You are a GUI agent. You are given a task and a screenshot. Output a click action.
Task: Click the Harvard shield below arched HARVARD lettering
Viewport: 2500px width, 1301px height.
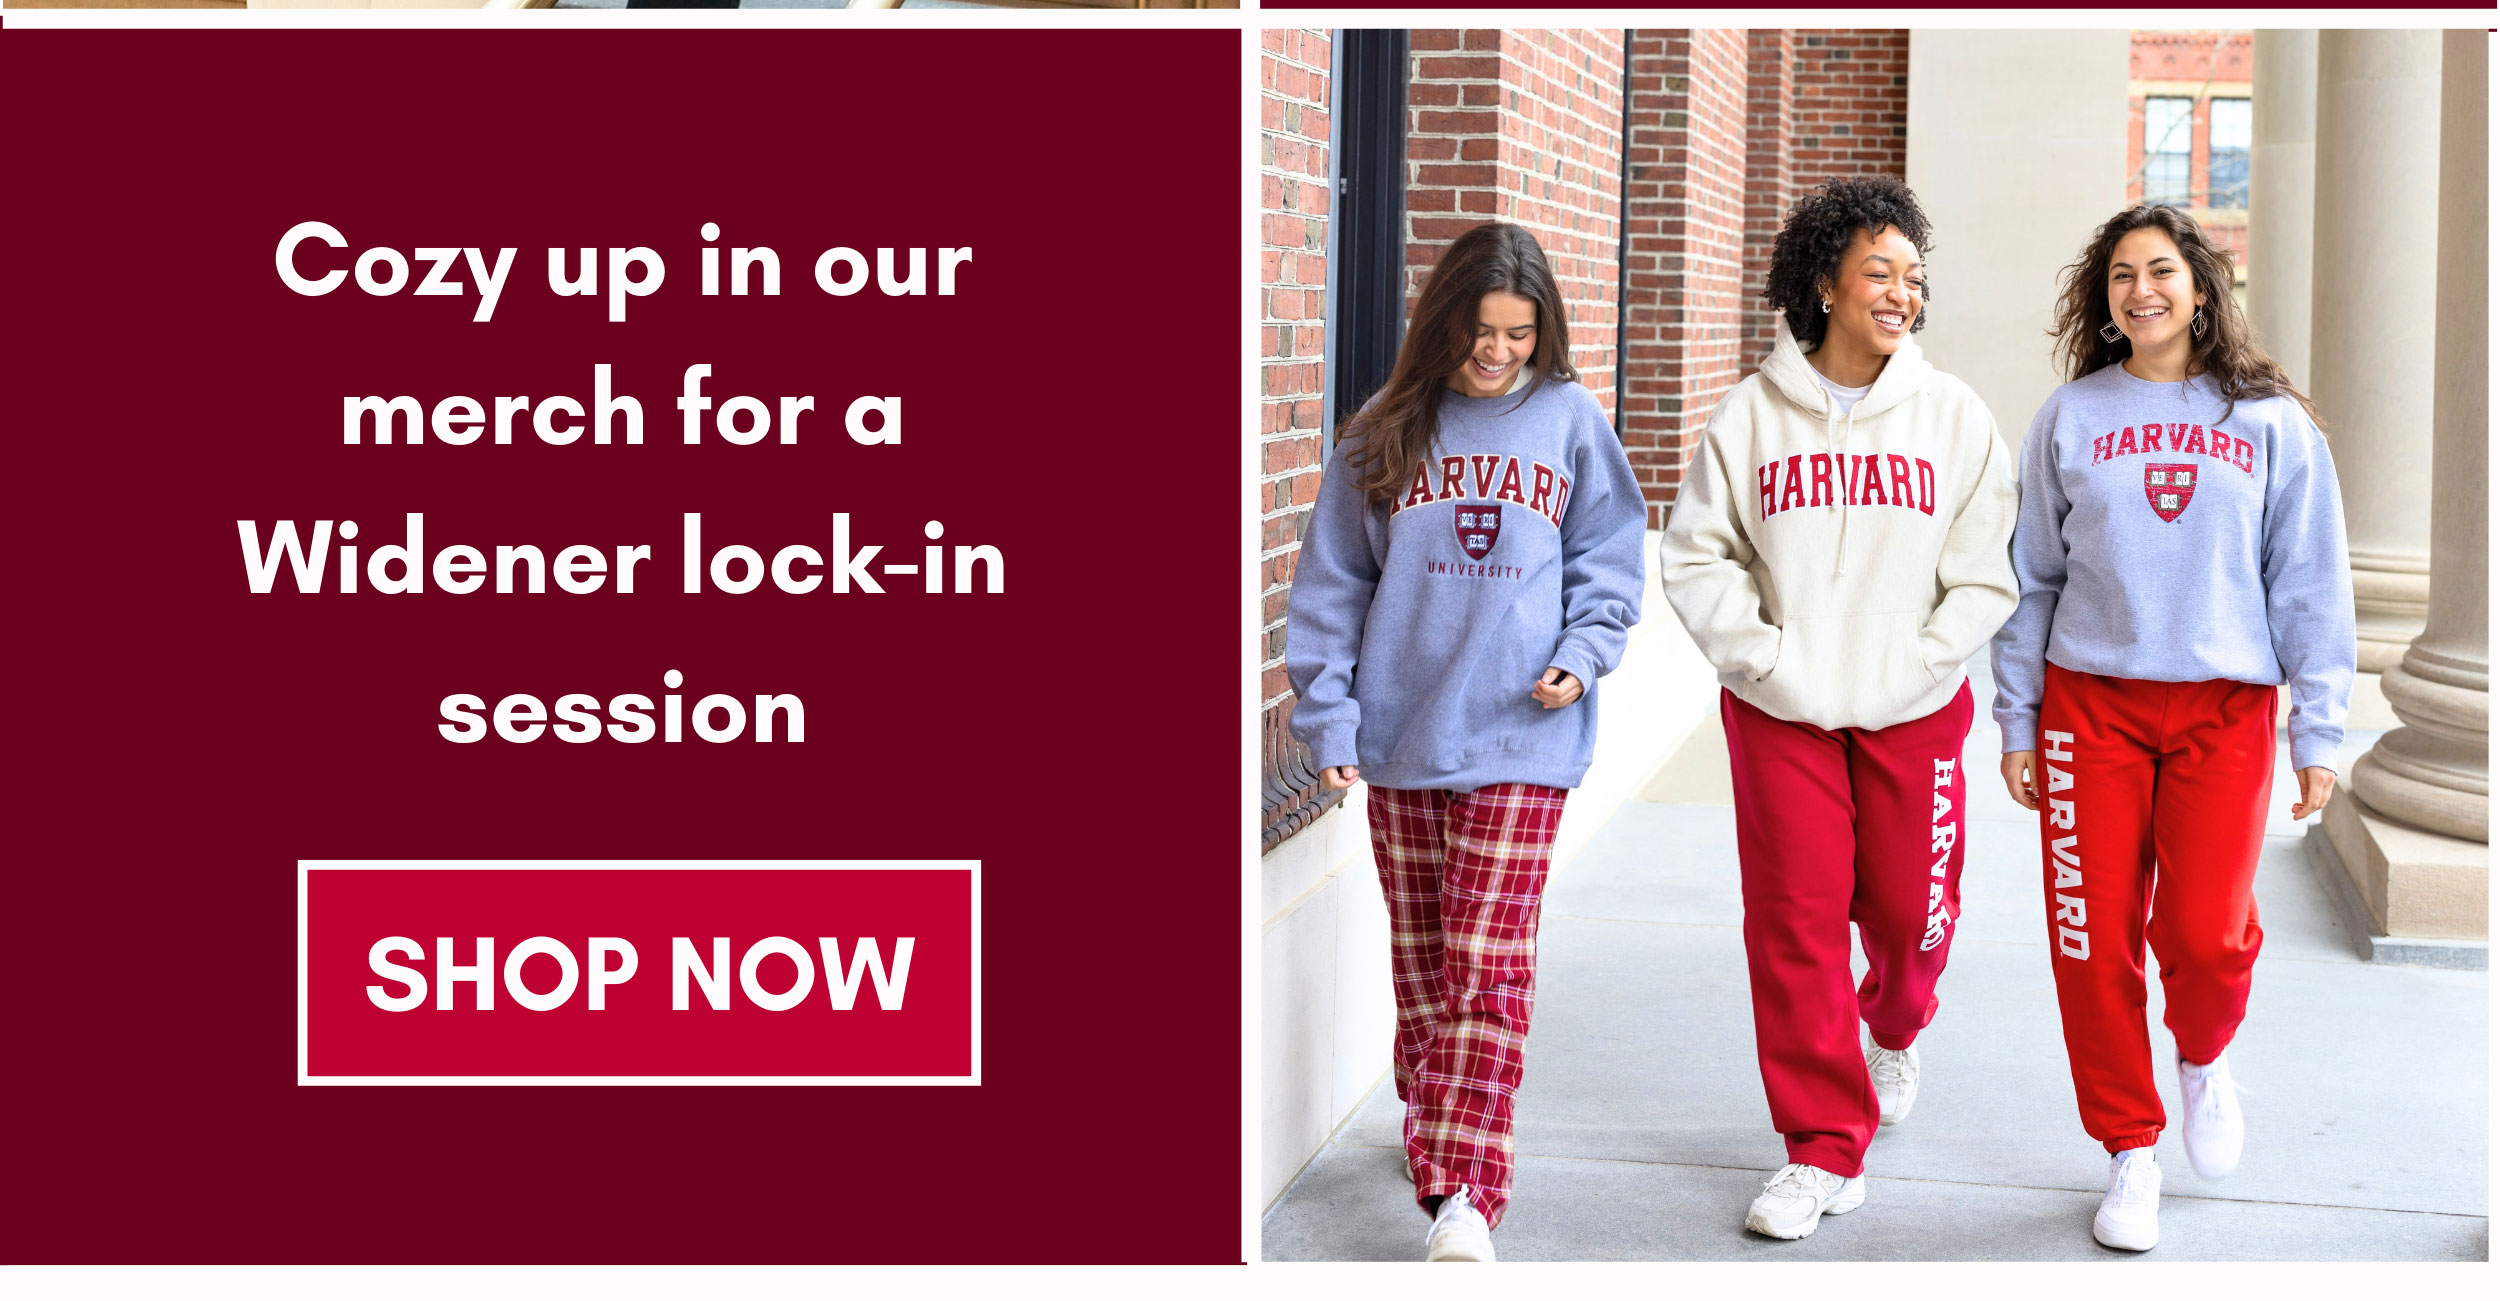pyautogui.click(x=2171, y=491)
